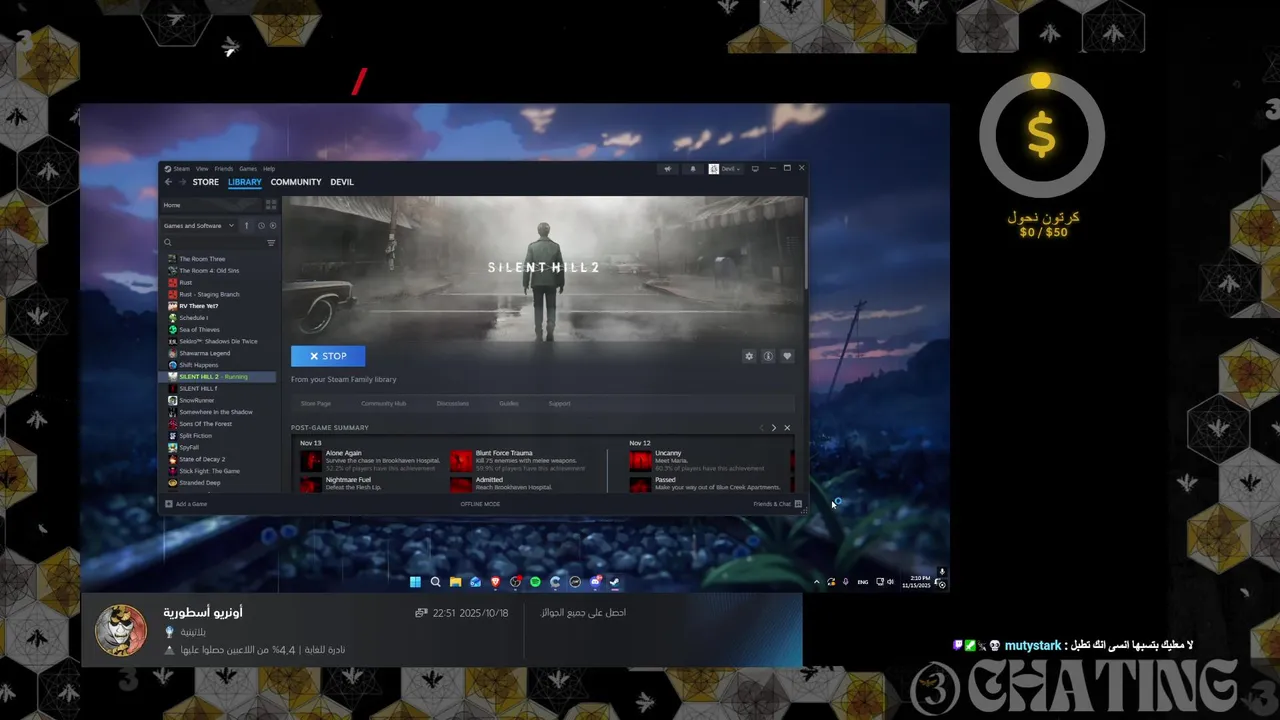
Task: Open Discord from taskbar
Action: [595, 582]
